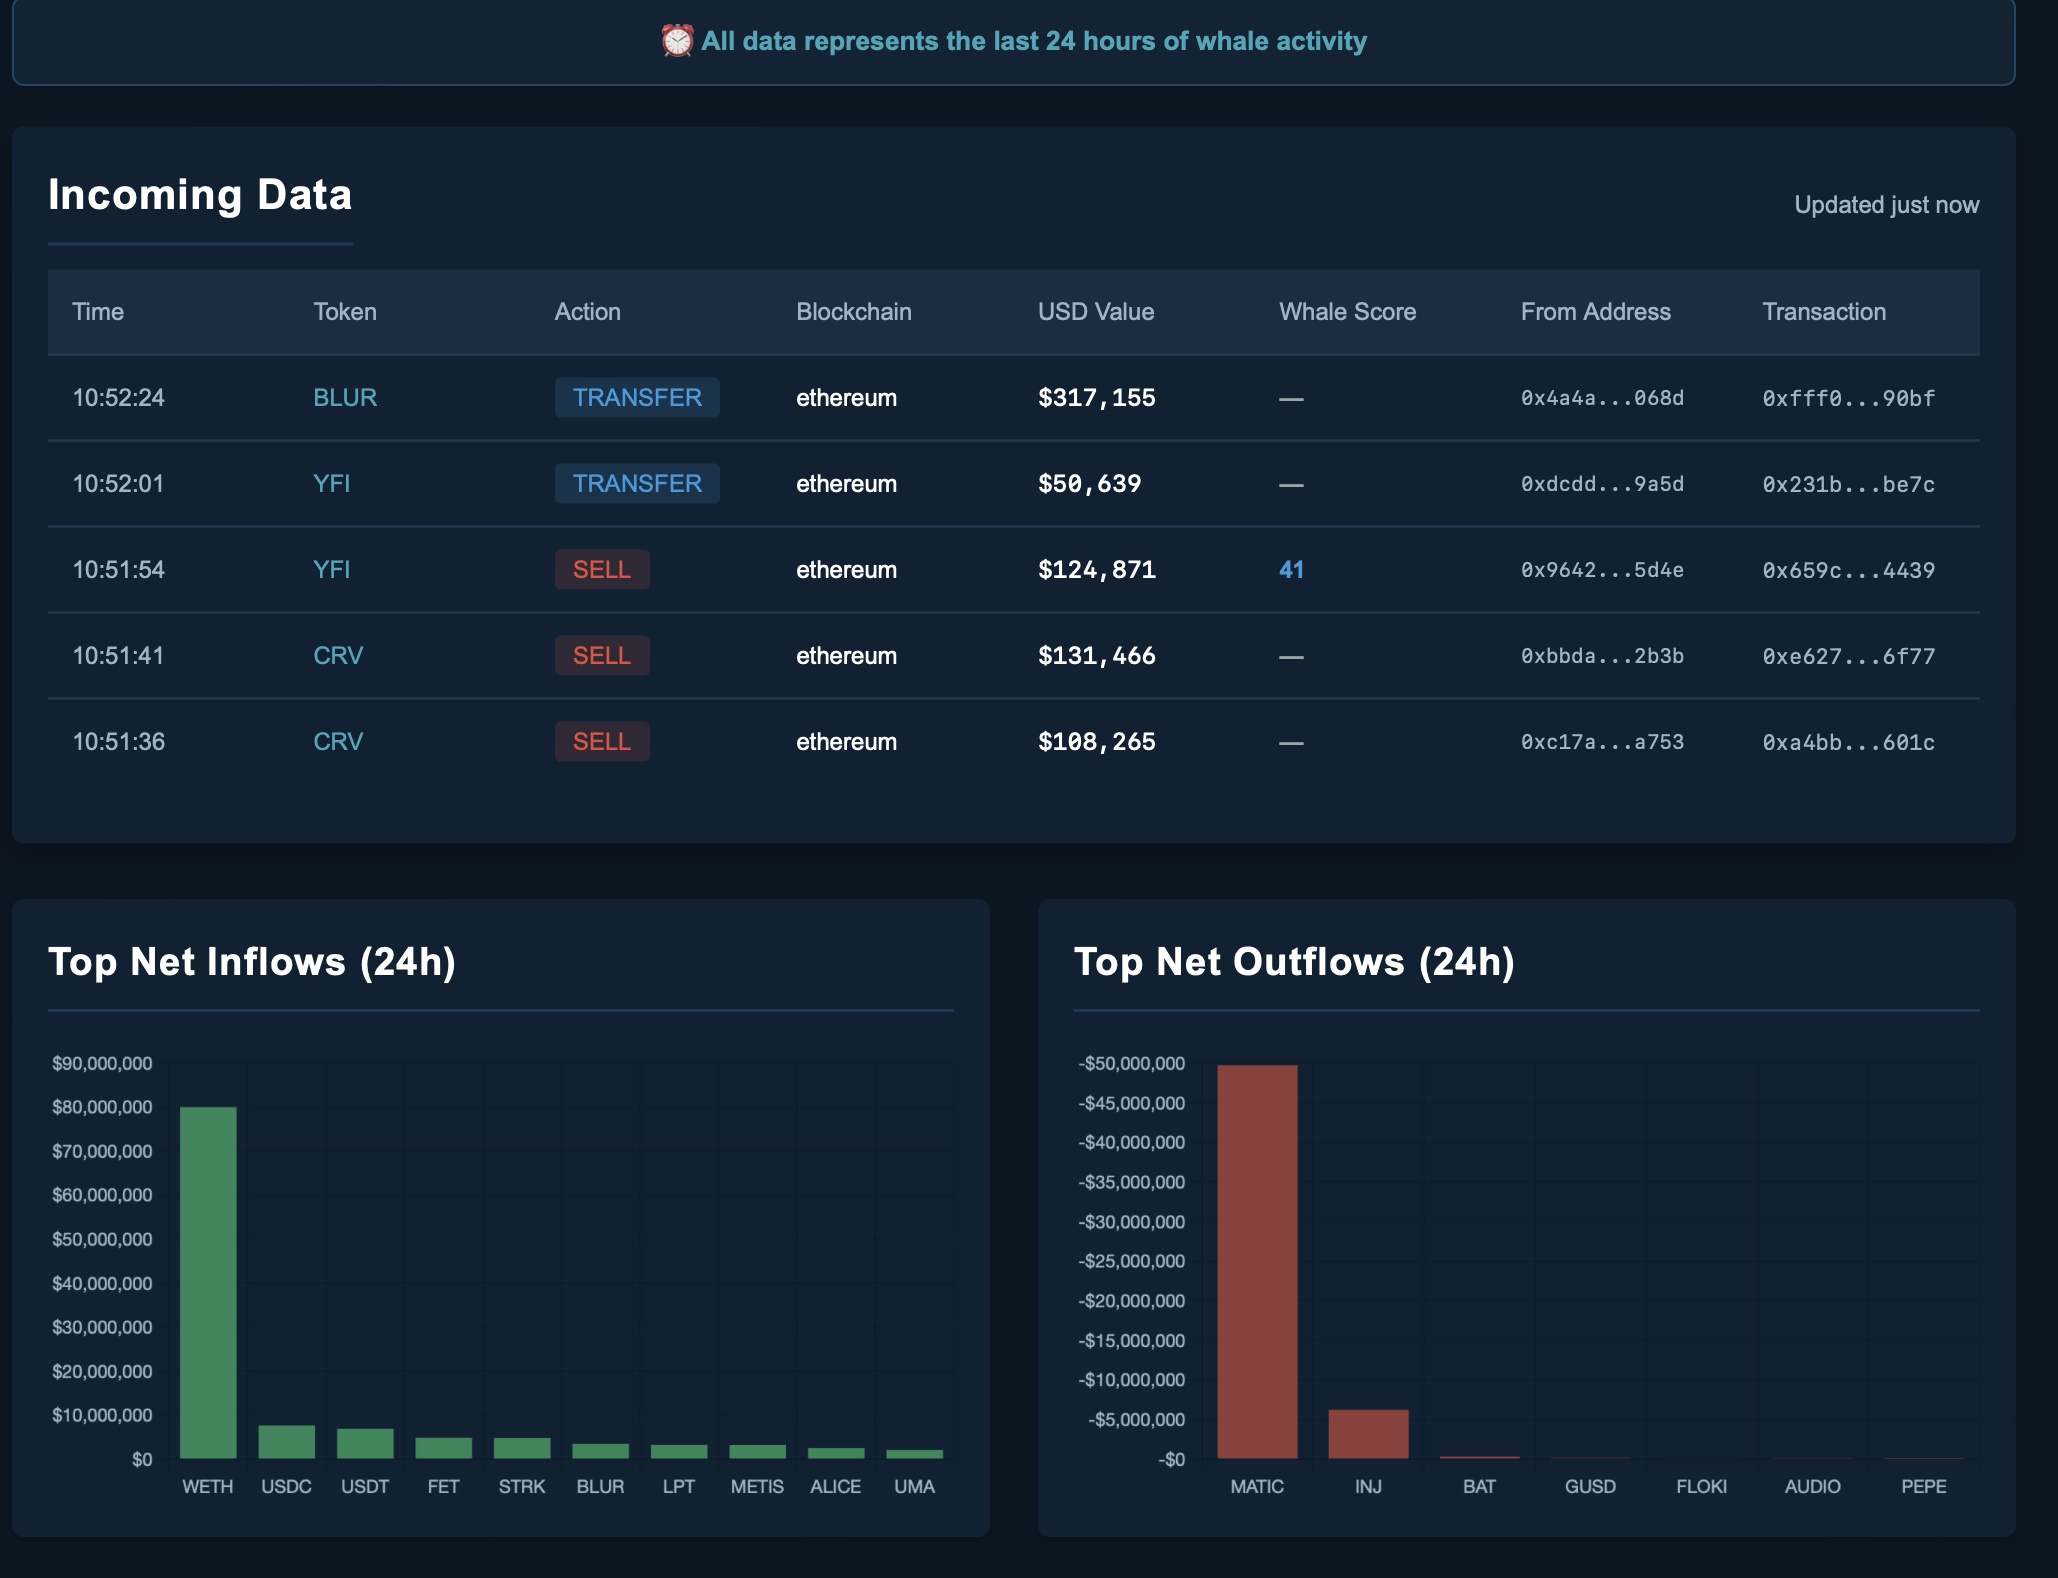
Task: Click the INJ bar in the outflows chart
Action: tap(1368, 1430)
